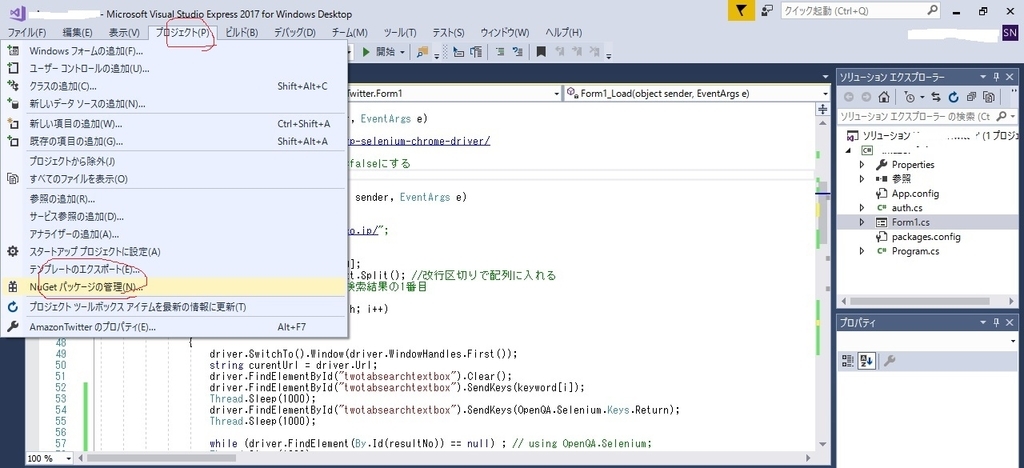Select スタートアップ プロジェクトに設定(A) entry
Viewport: 1024px width, 468px height.
[173, 251]
